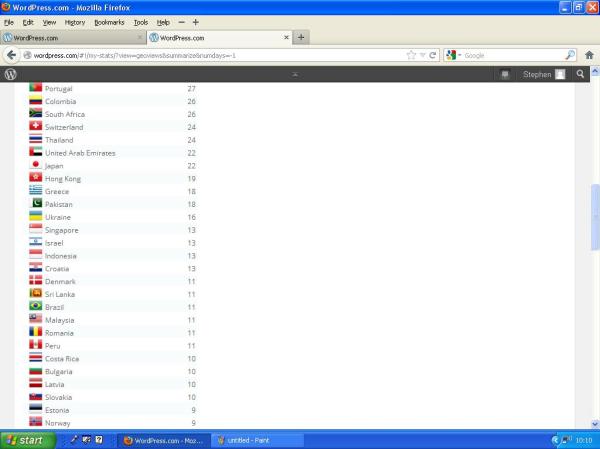
Task: Click the scrollbar down arrow
Action: tap(595, 424)
